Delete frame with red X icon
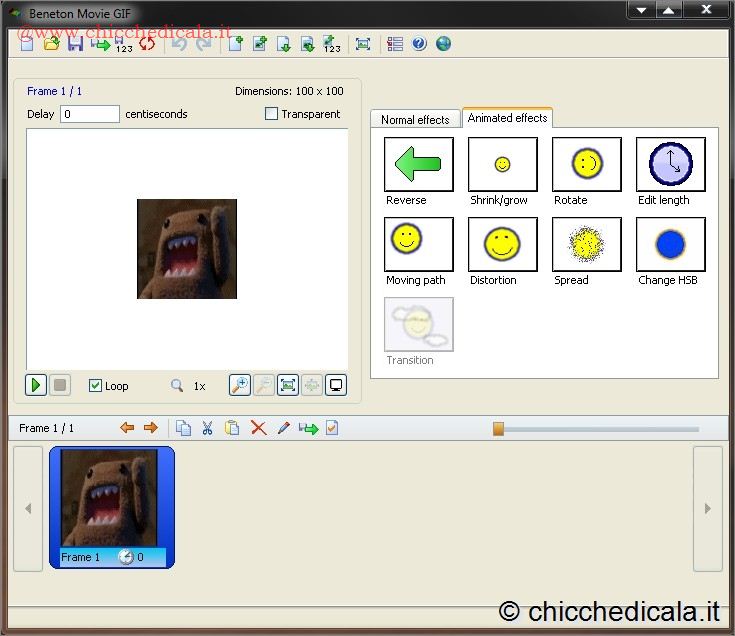 pyautogui.click(x=258, y=428)
